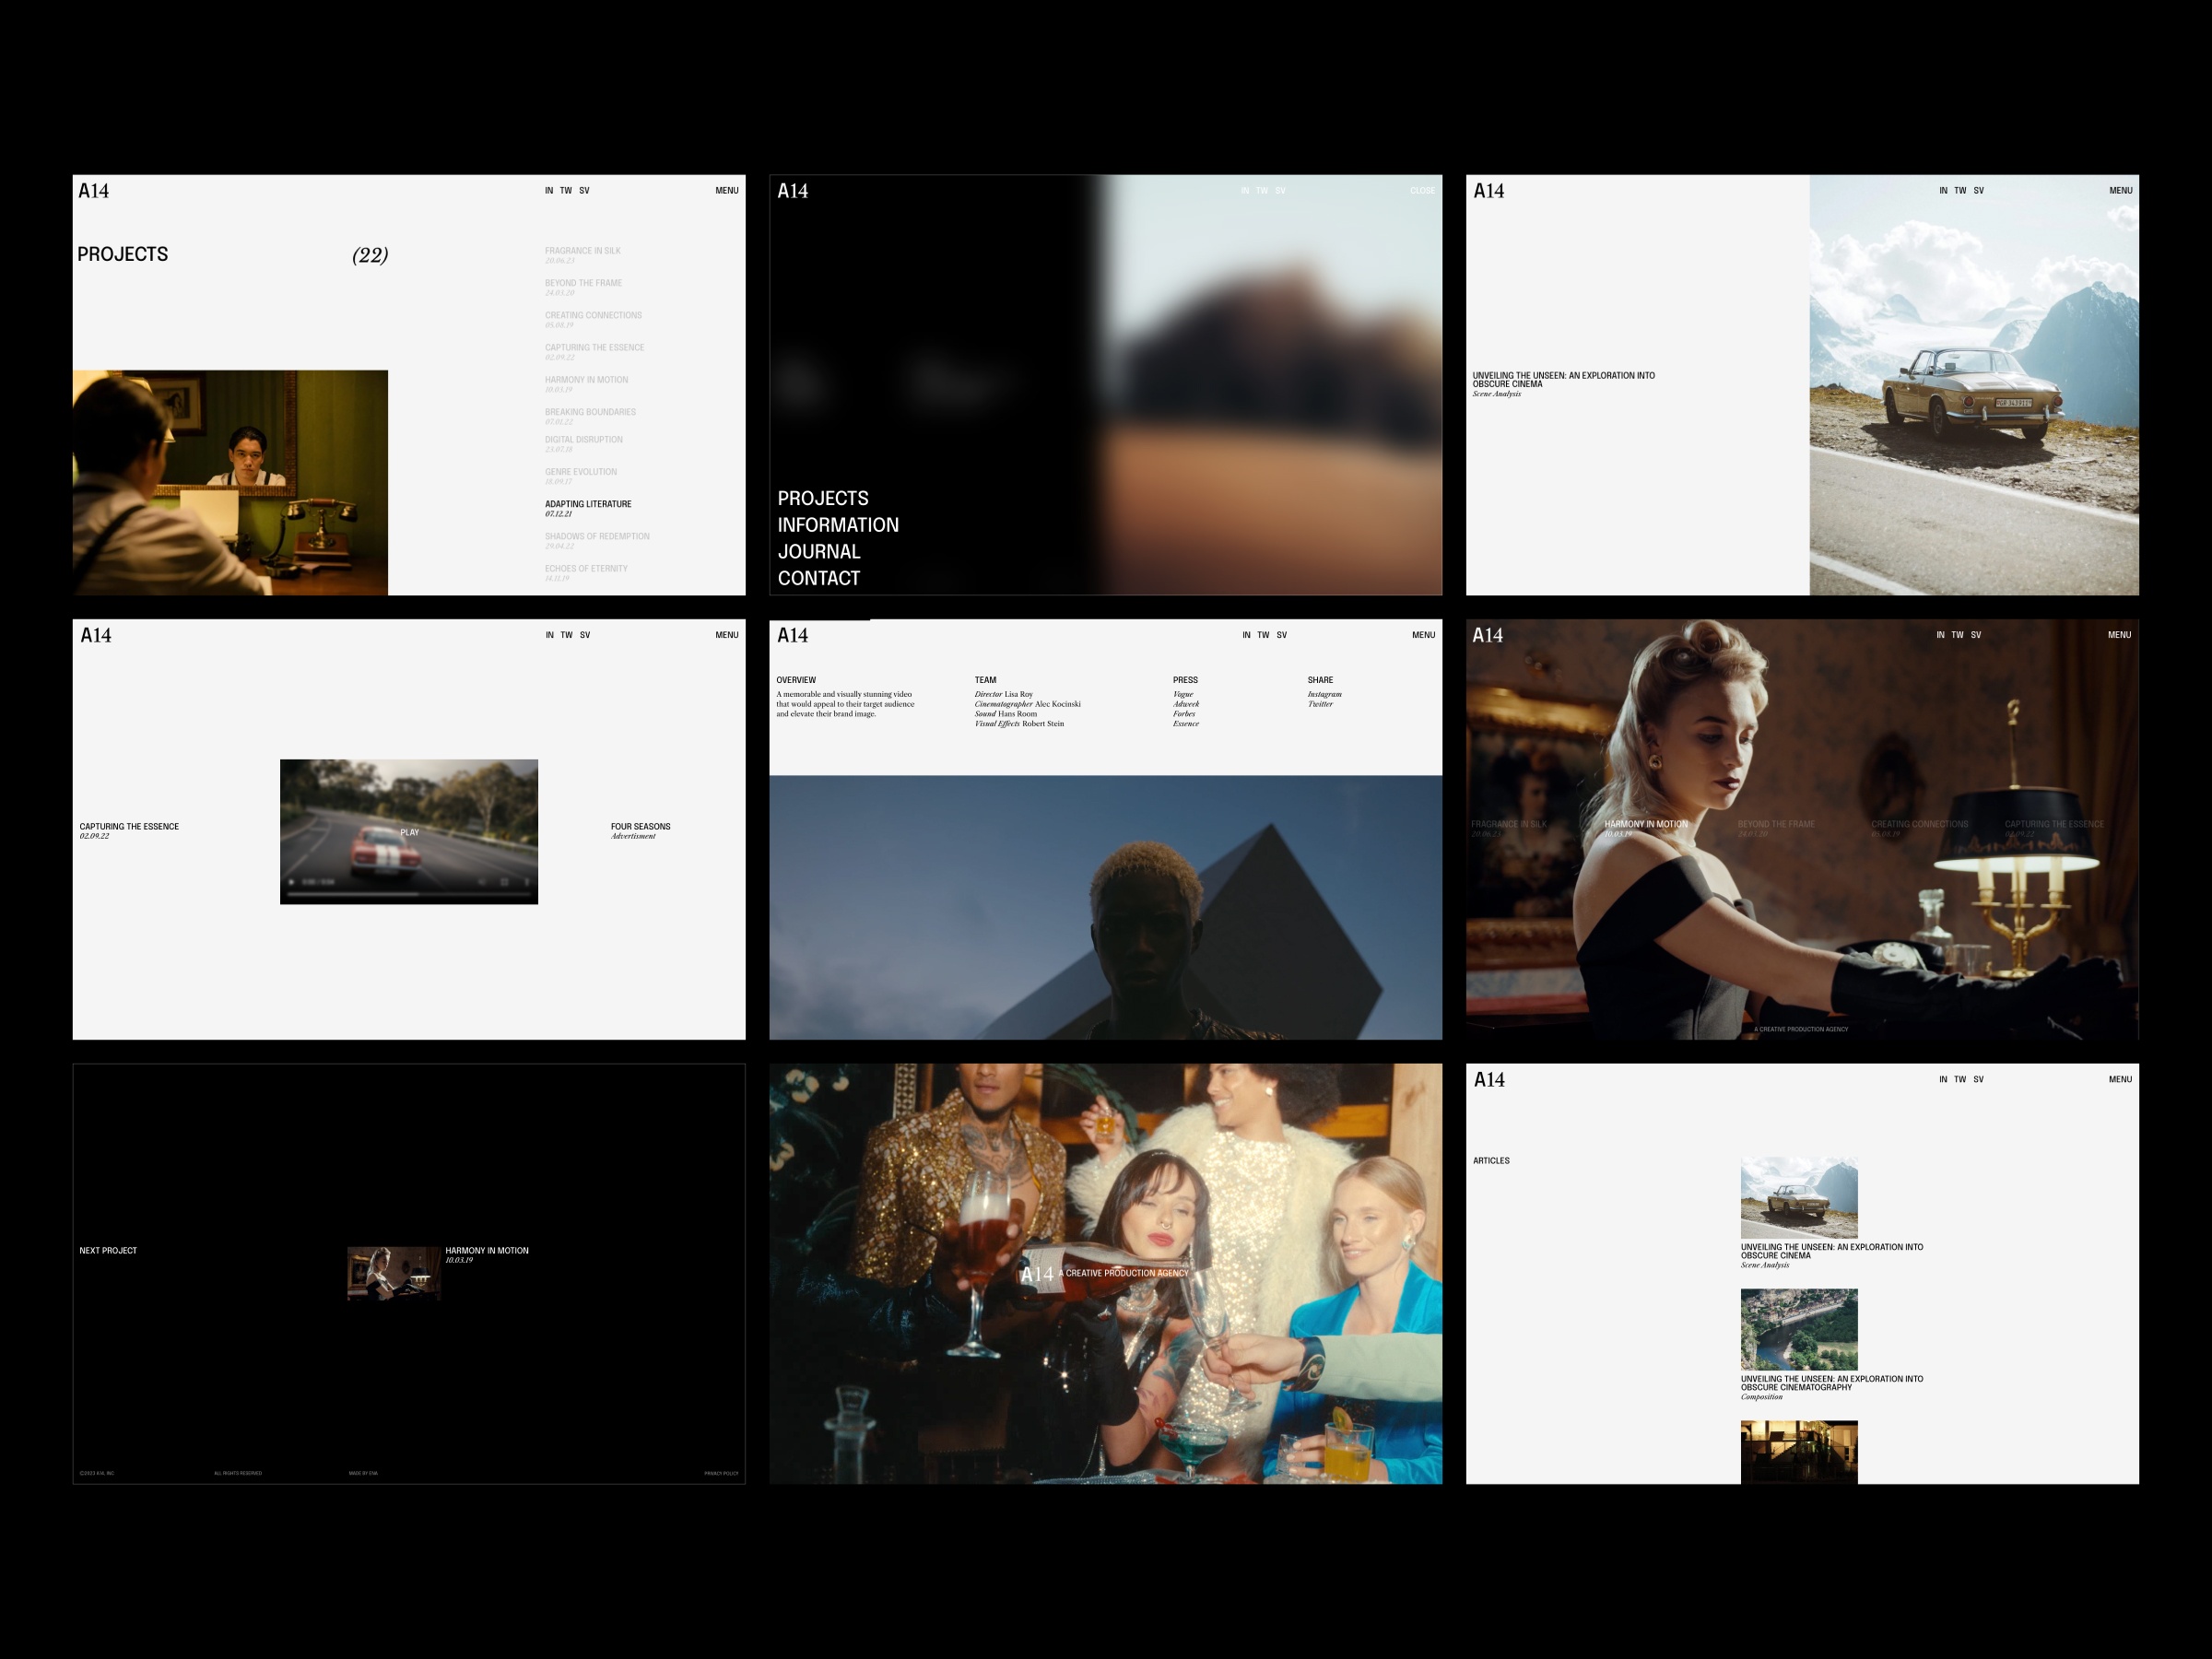Select JOURNAL in the navigation menu
The image size is (2212, 1659).
[x=819, y=551]
